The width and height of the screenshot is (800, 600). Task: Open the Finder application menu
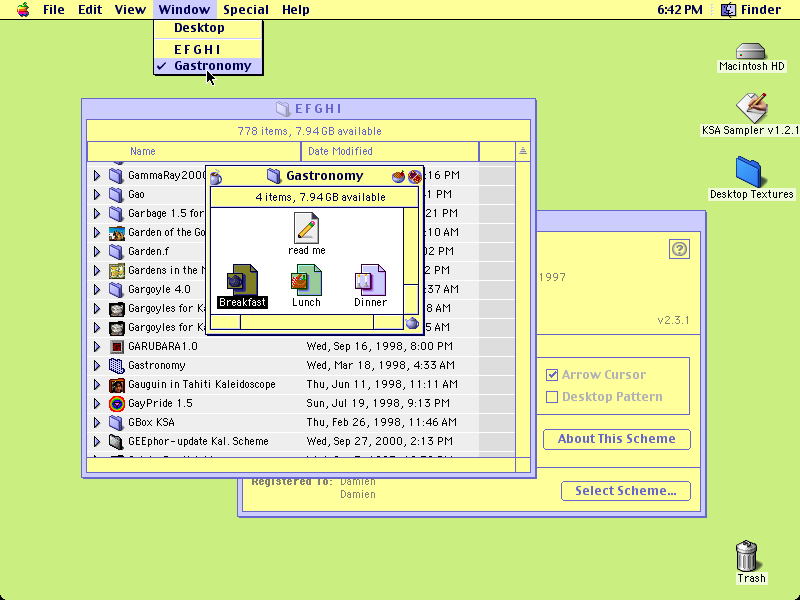(751, 9)
